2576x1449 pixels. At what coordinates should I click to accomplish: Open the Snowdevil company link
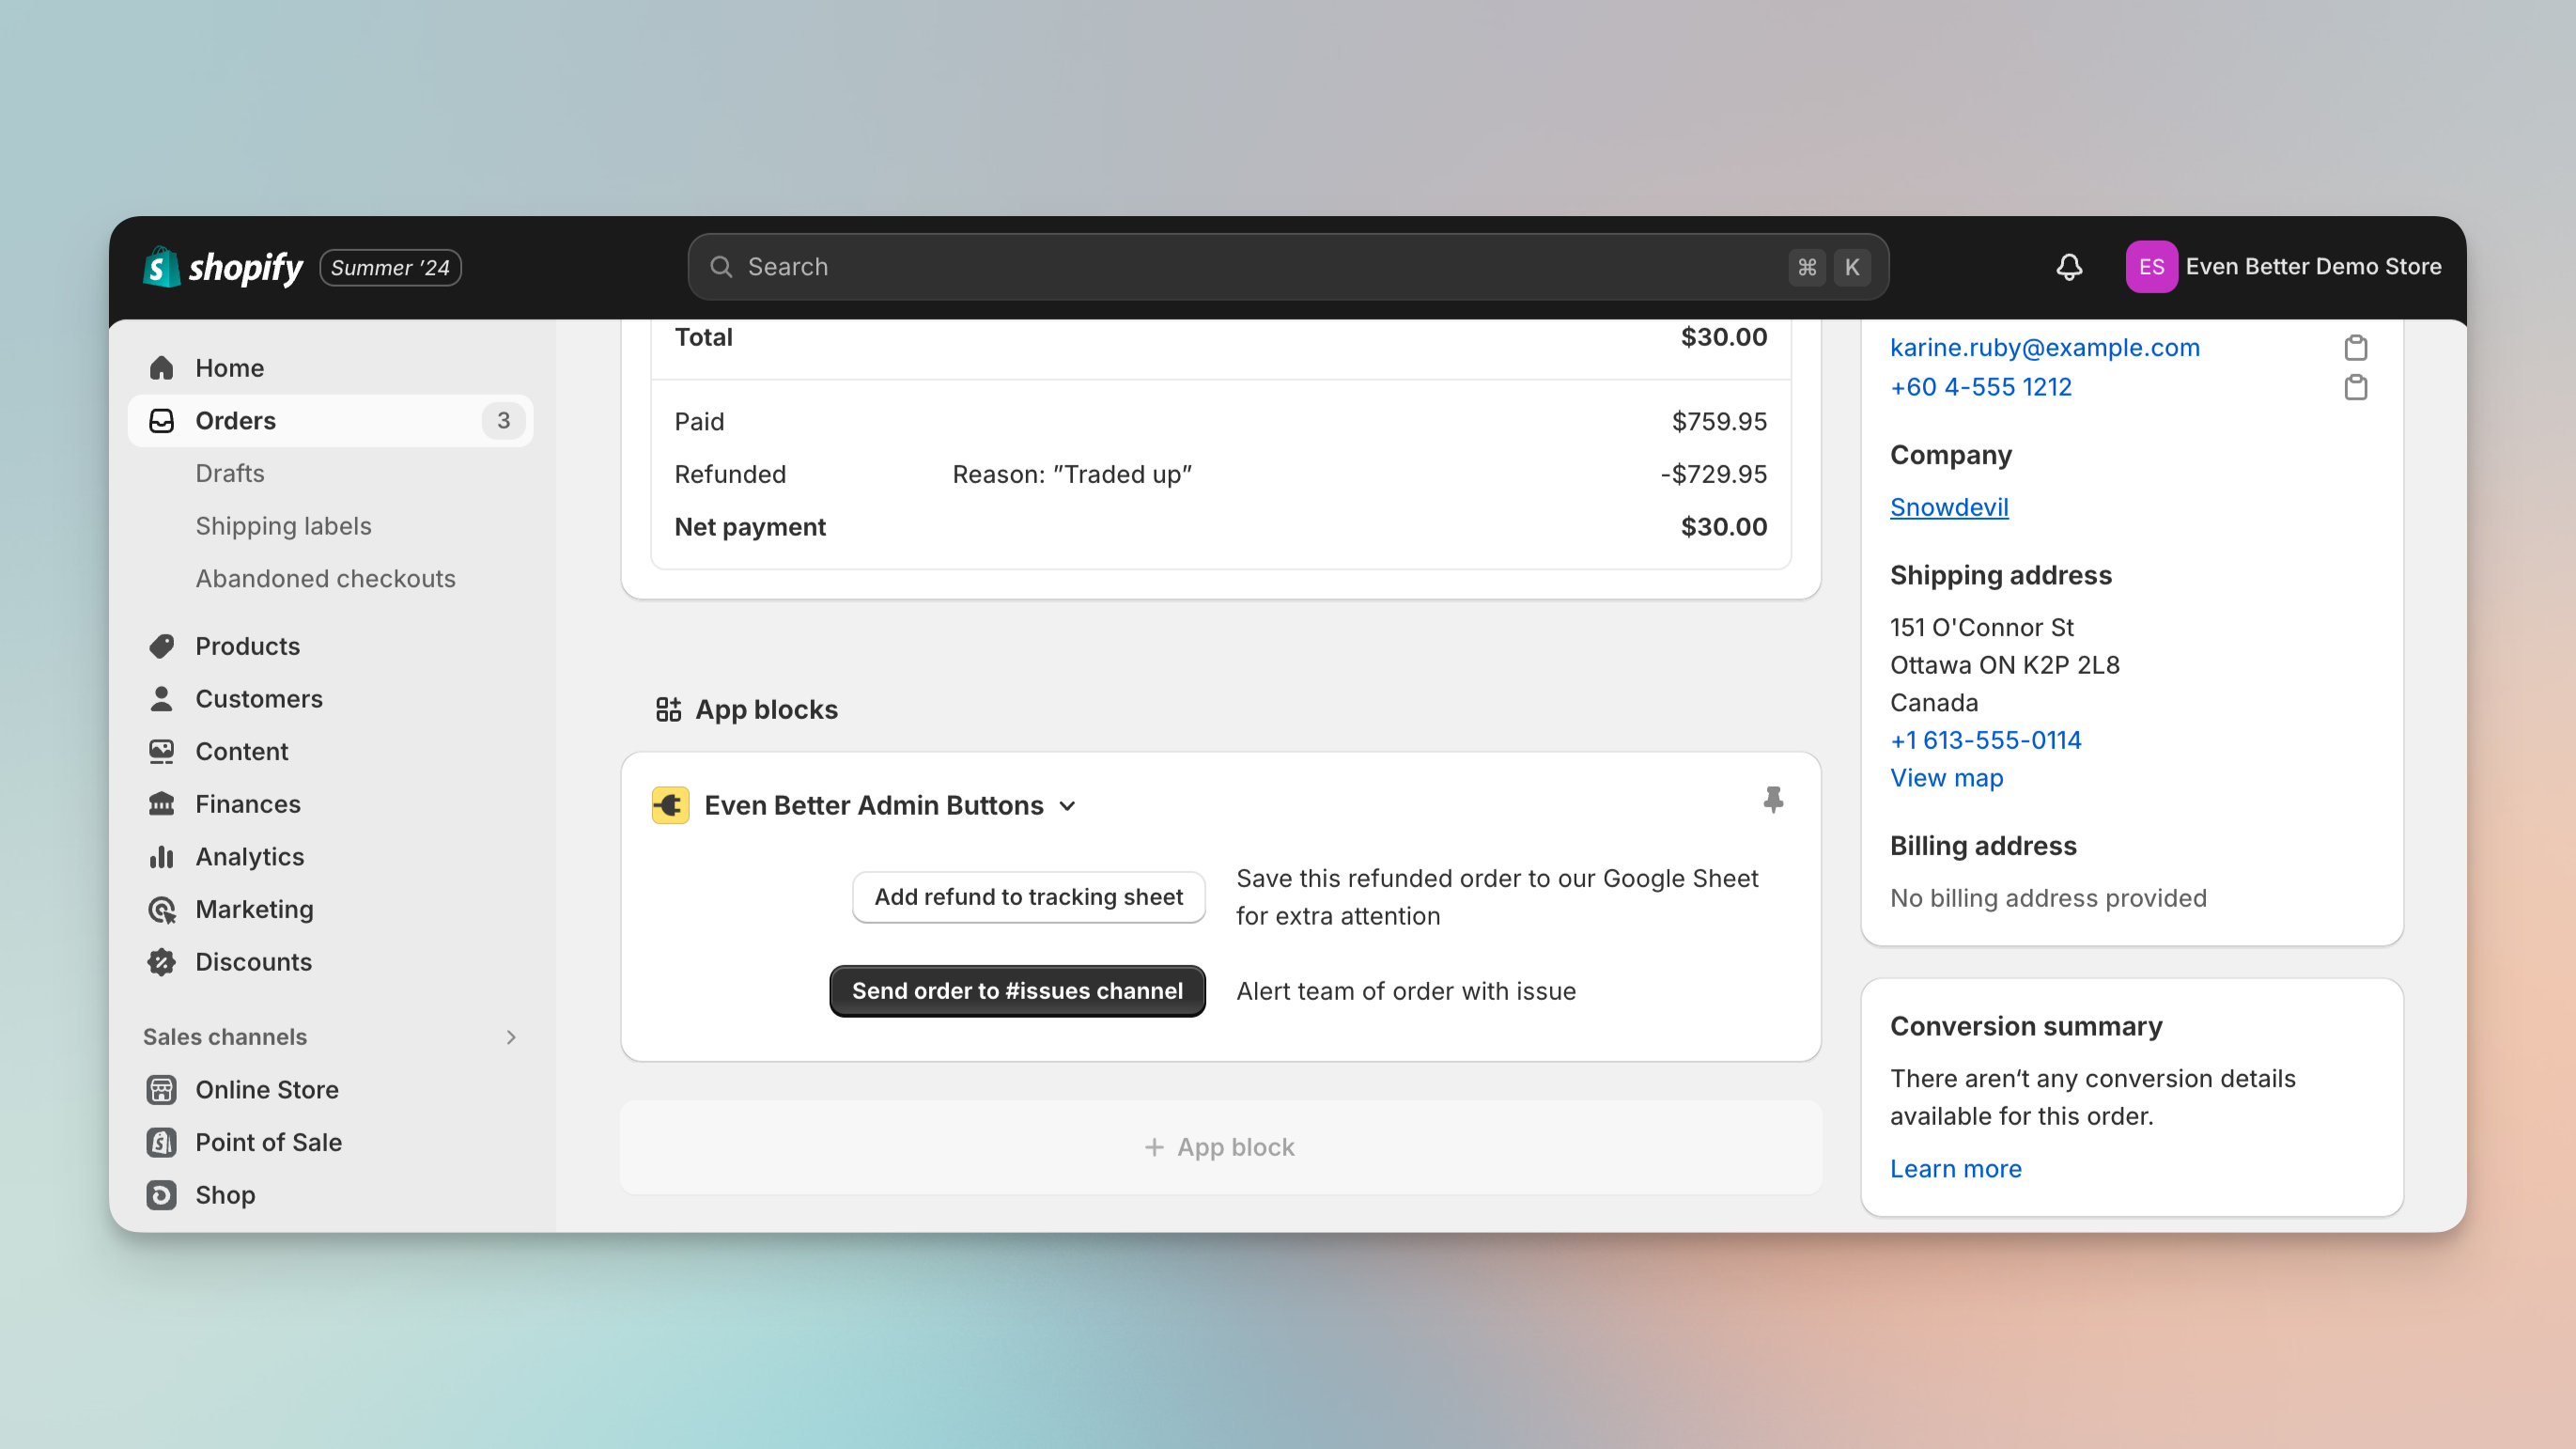tap(1949, 507)
